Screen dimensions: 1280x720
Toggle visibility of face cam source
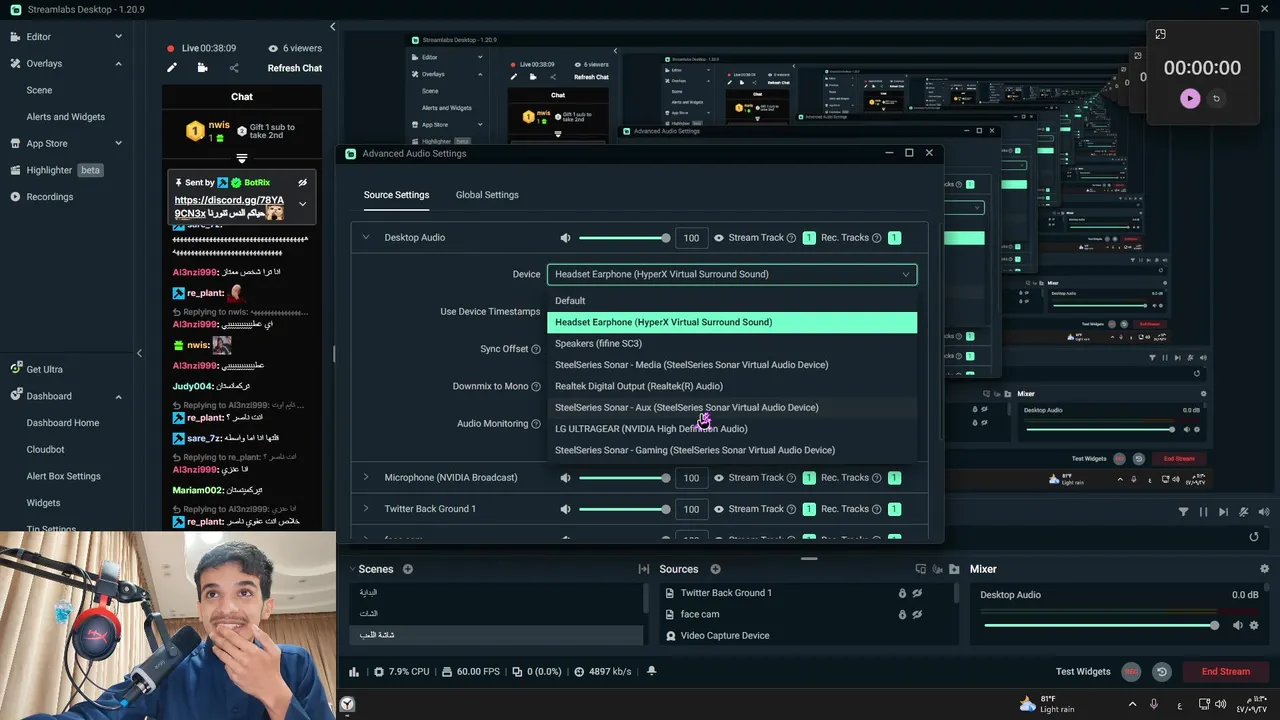[x=917, y=614]
